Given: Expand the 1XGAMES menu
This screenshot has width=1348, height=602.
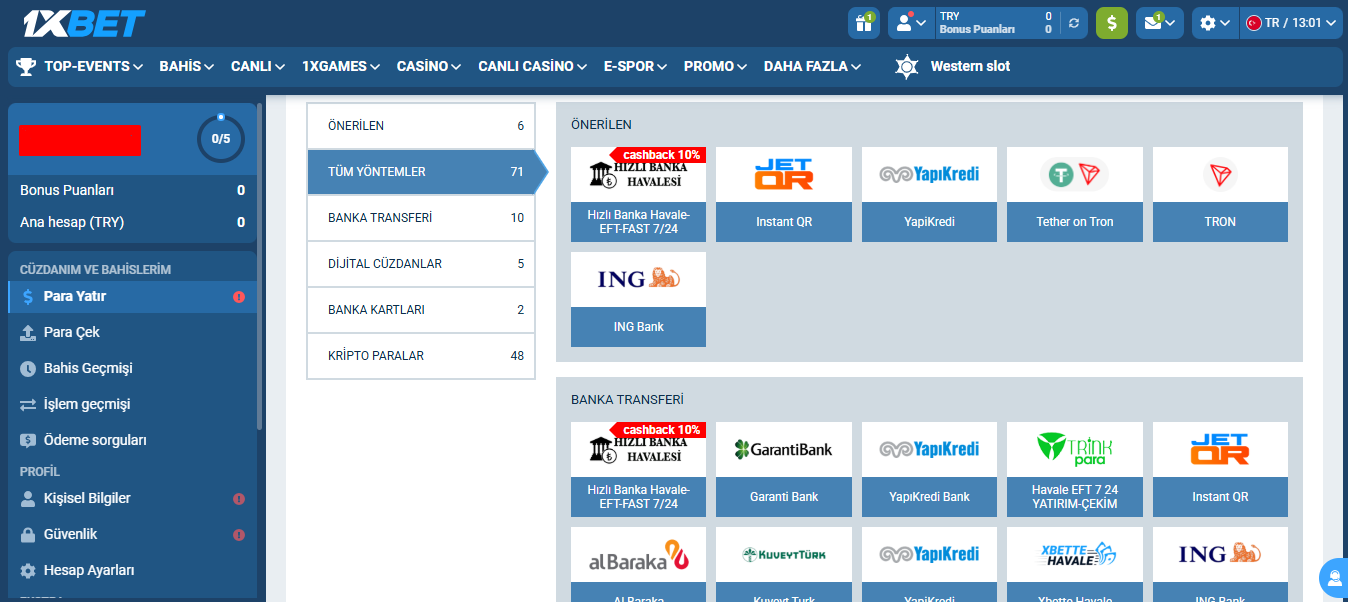Looking at the screenshot, I should tap(341, 66).
